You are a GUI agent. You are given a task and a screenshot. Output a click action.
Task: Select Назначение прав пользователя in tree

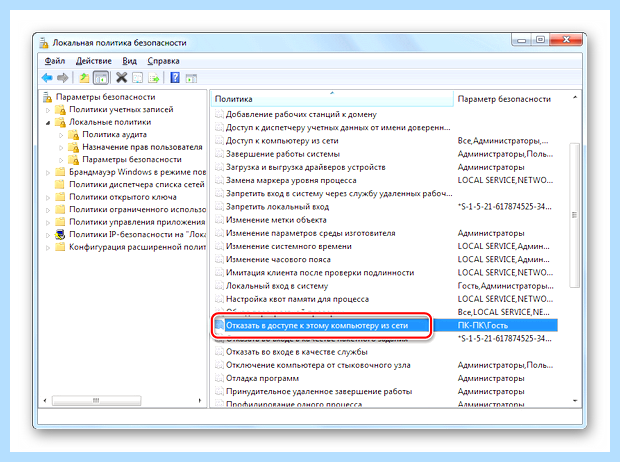click(x=142, y=147)
